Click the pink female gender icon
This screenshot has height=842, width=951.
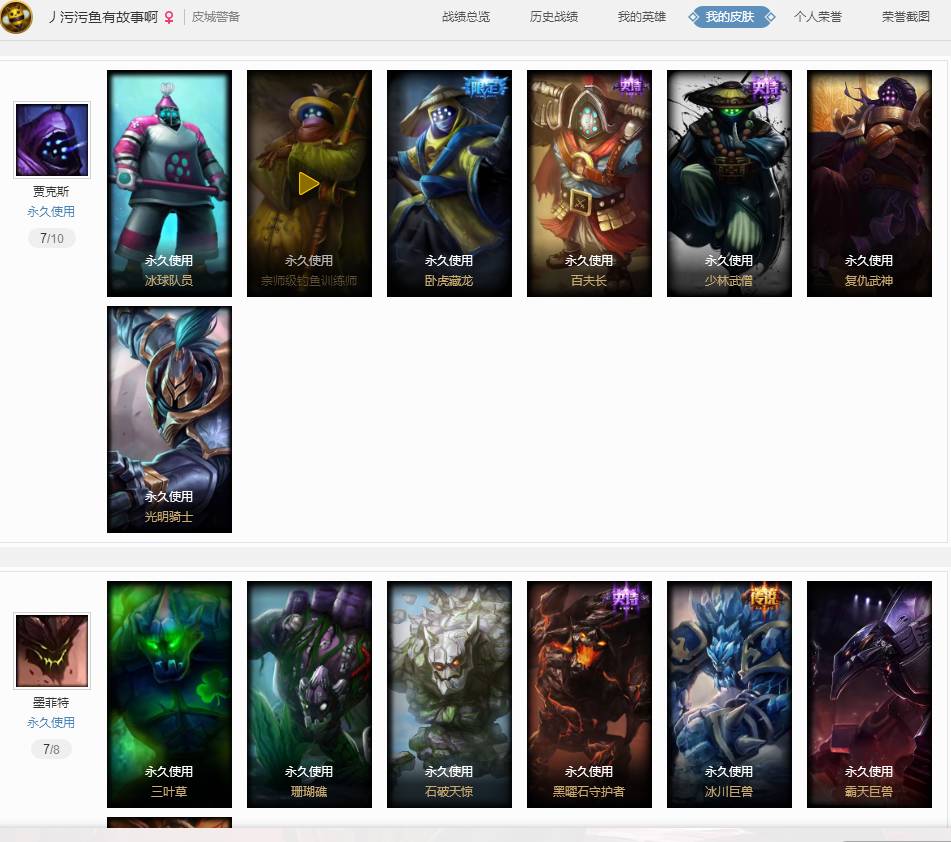(169, 17)
